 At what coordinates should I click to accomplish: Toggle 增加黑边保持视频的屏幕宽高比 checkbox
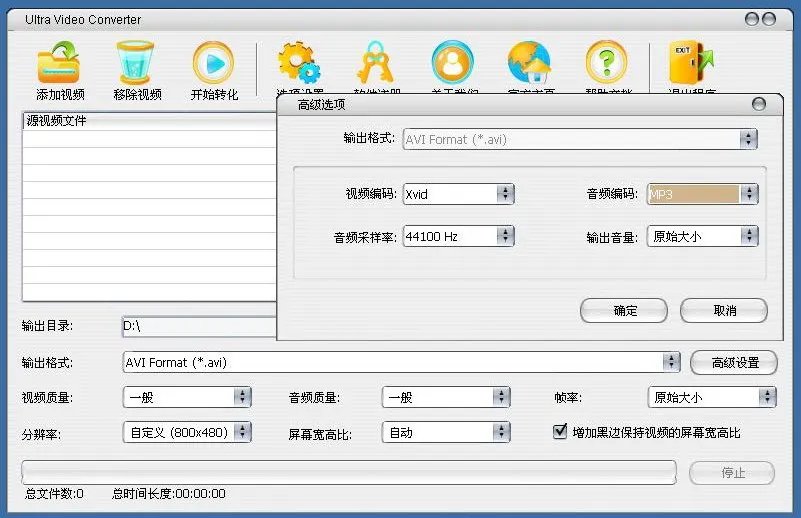point(560,432)
